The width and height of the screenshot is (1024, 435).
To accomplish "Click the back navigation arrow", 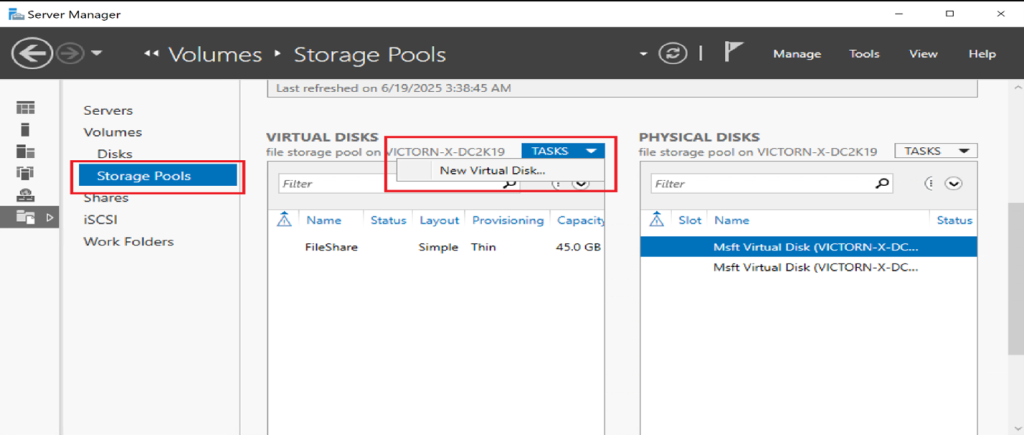I will (32, 54).
